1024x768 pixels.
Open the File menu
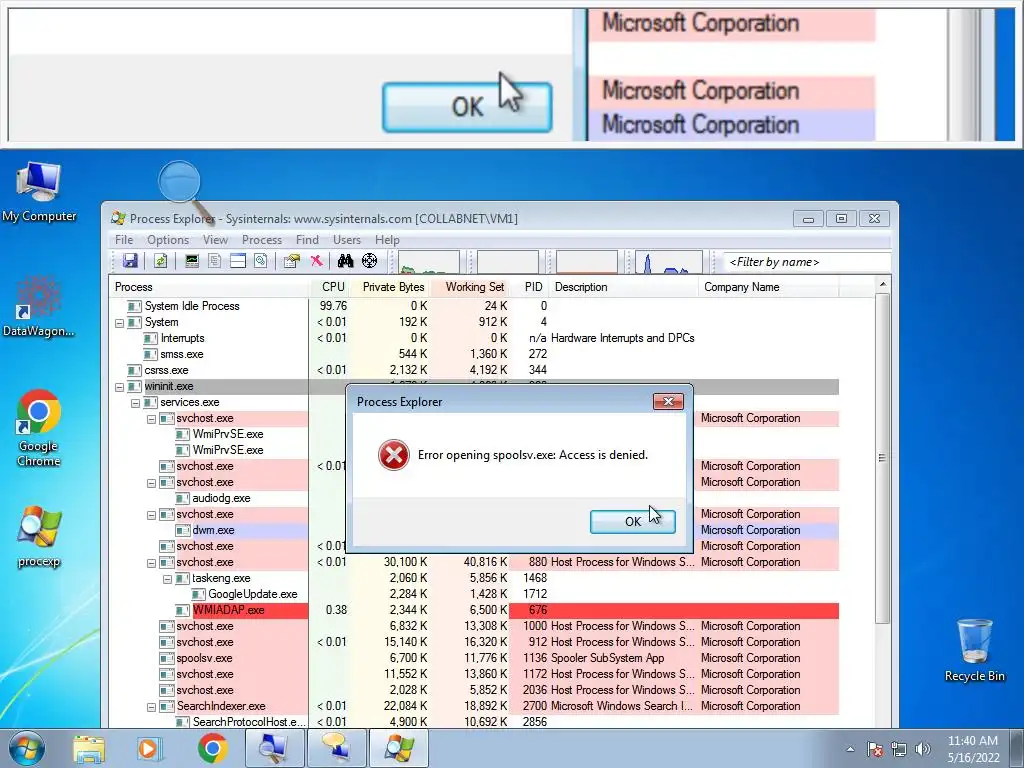tap(123, 240)
